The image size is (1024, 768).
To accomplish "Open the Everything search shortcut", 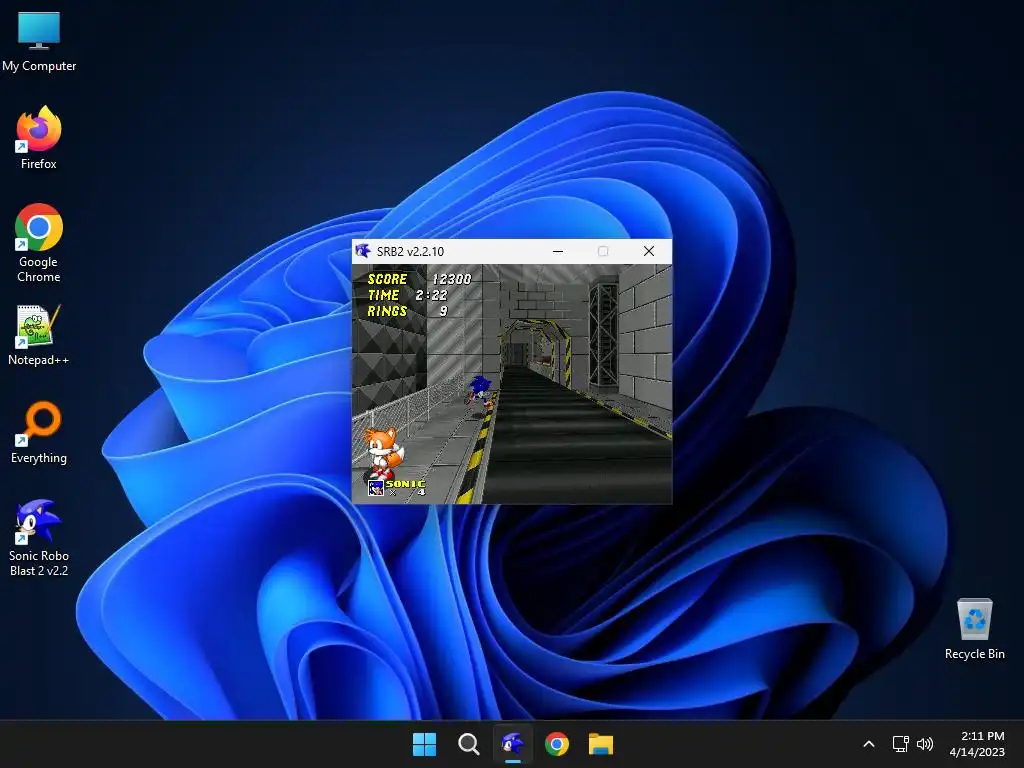I will pyautogui.click(x=39, y=432).
